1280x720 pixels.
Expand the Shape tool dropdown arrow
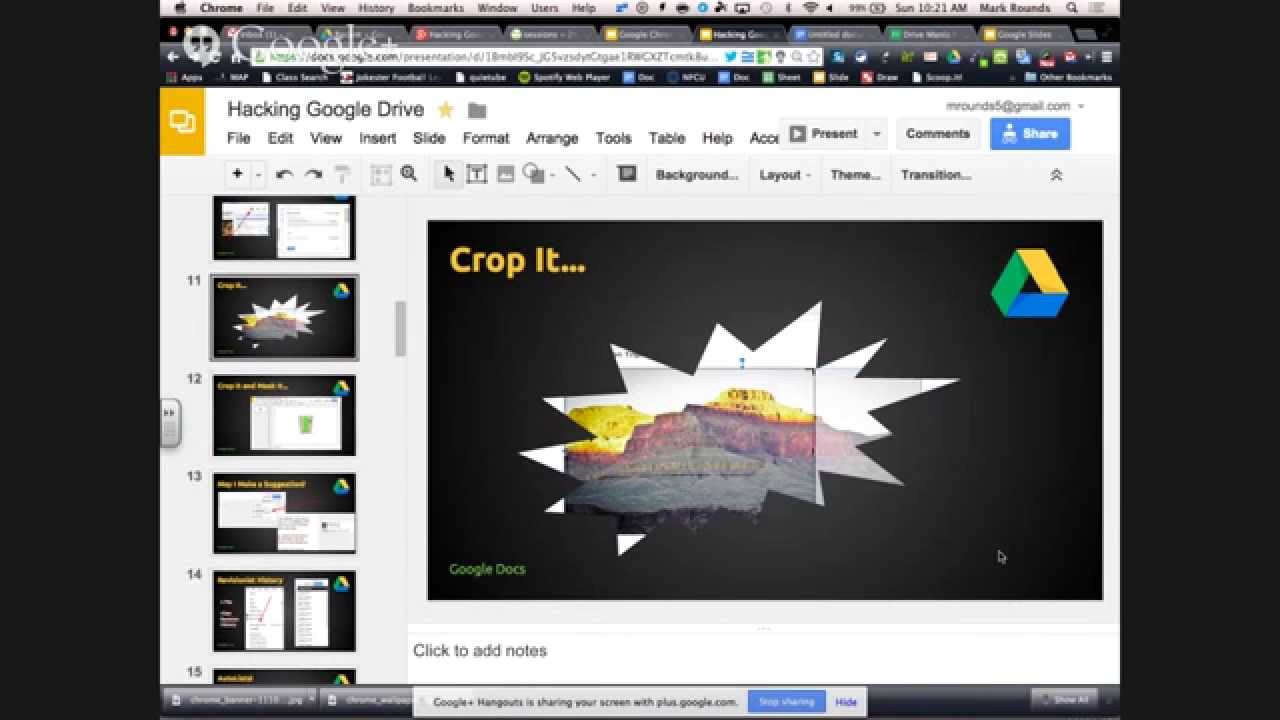(552, 175)
